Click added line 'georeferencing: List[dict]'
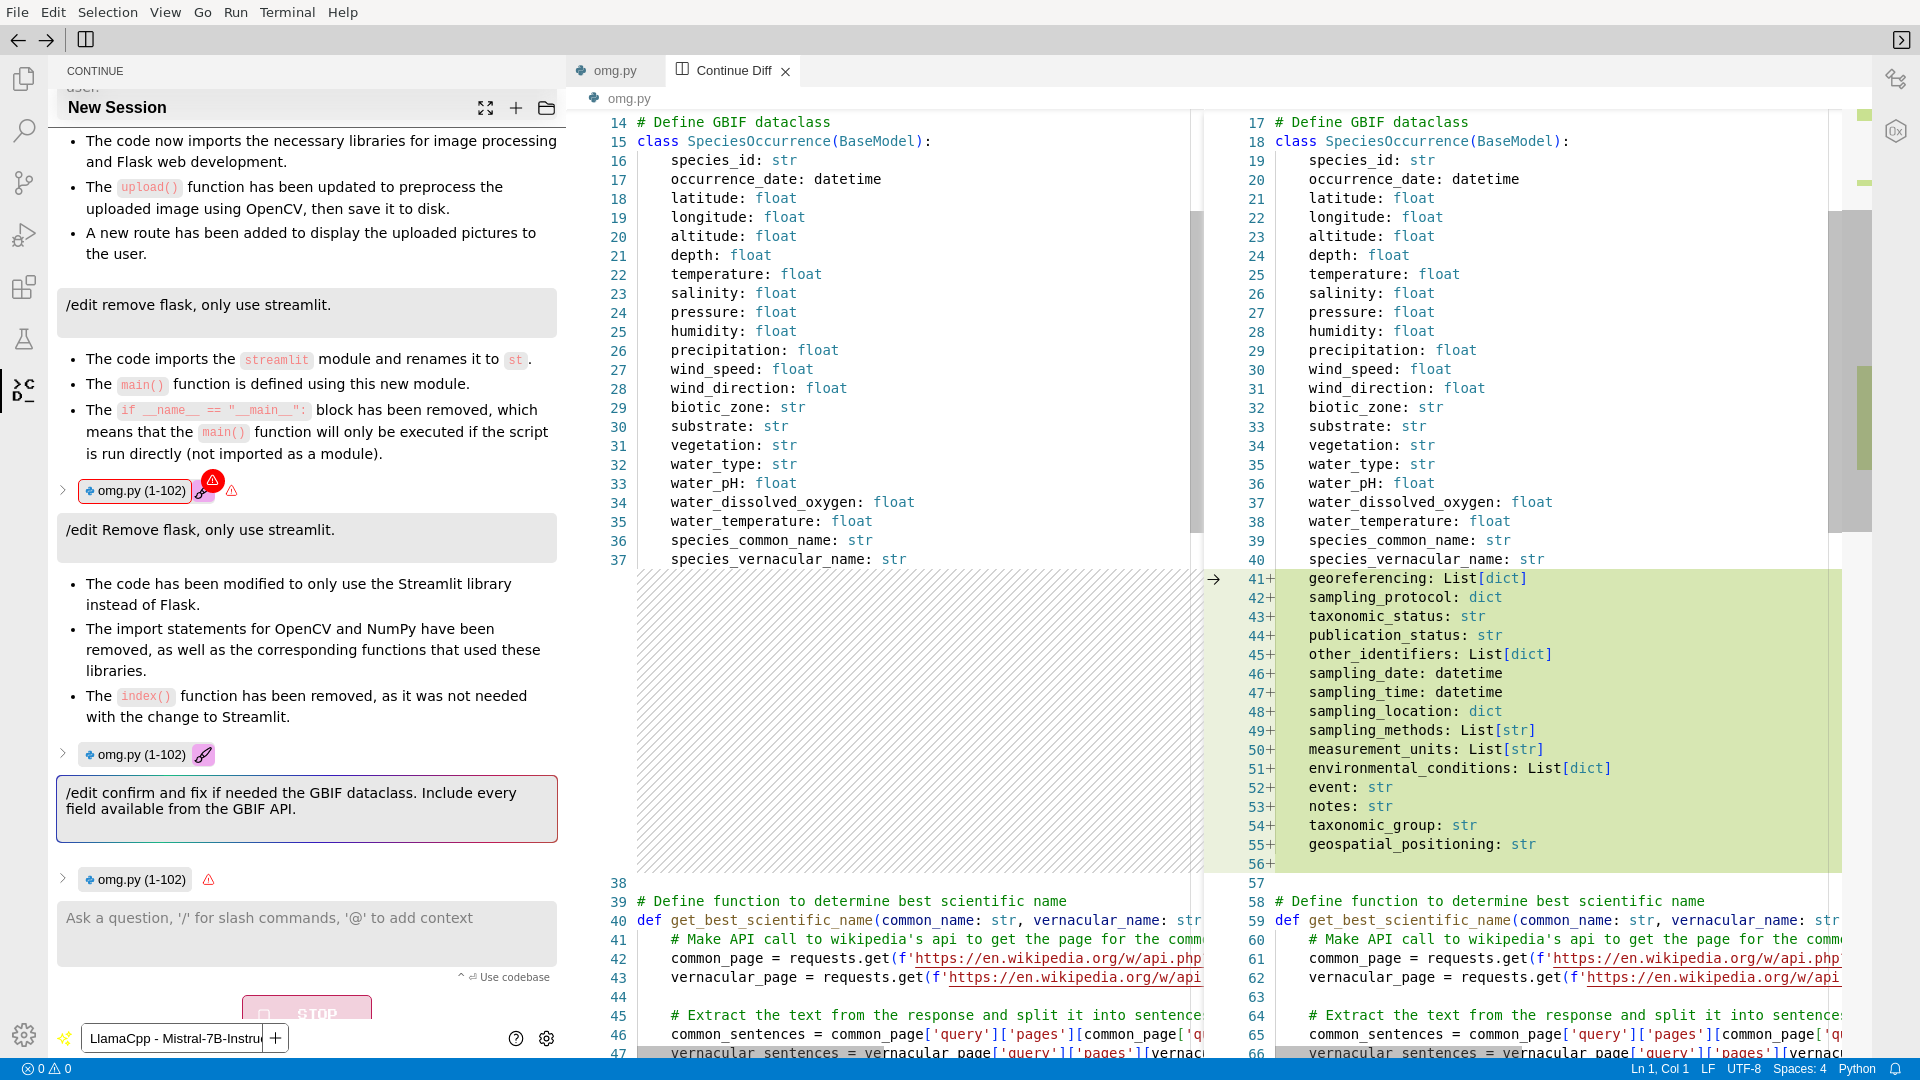Screen dimensions: 1920x1080 pos(1417,579)
